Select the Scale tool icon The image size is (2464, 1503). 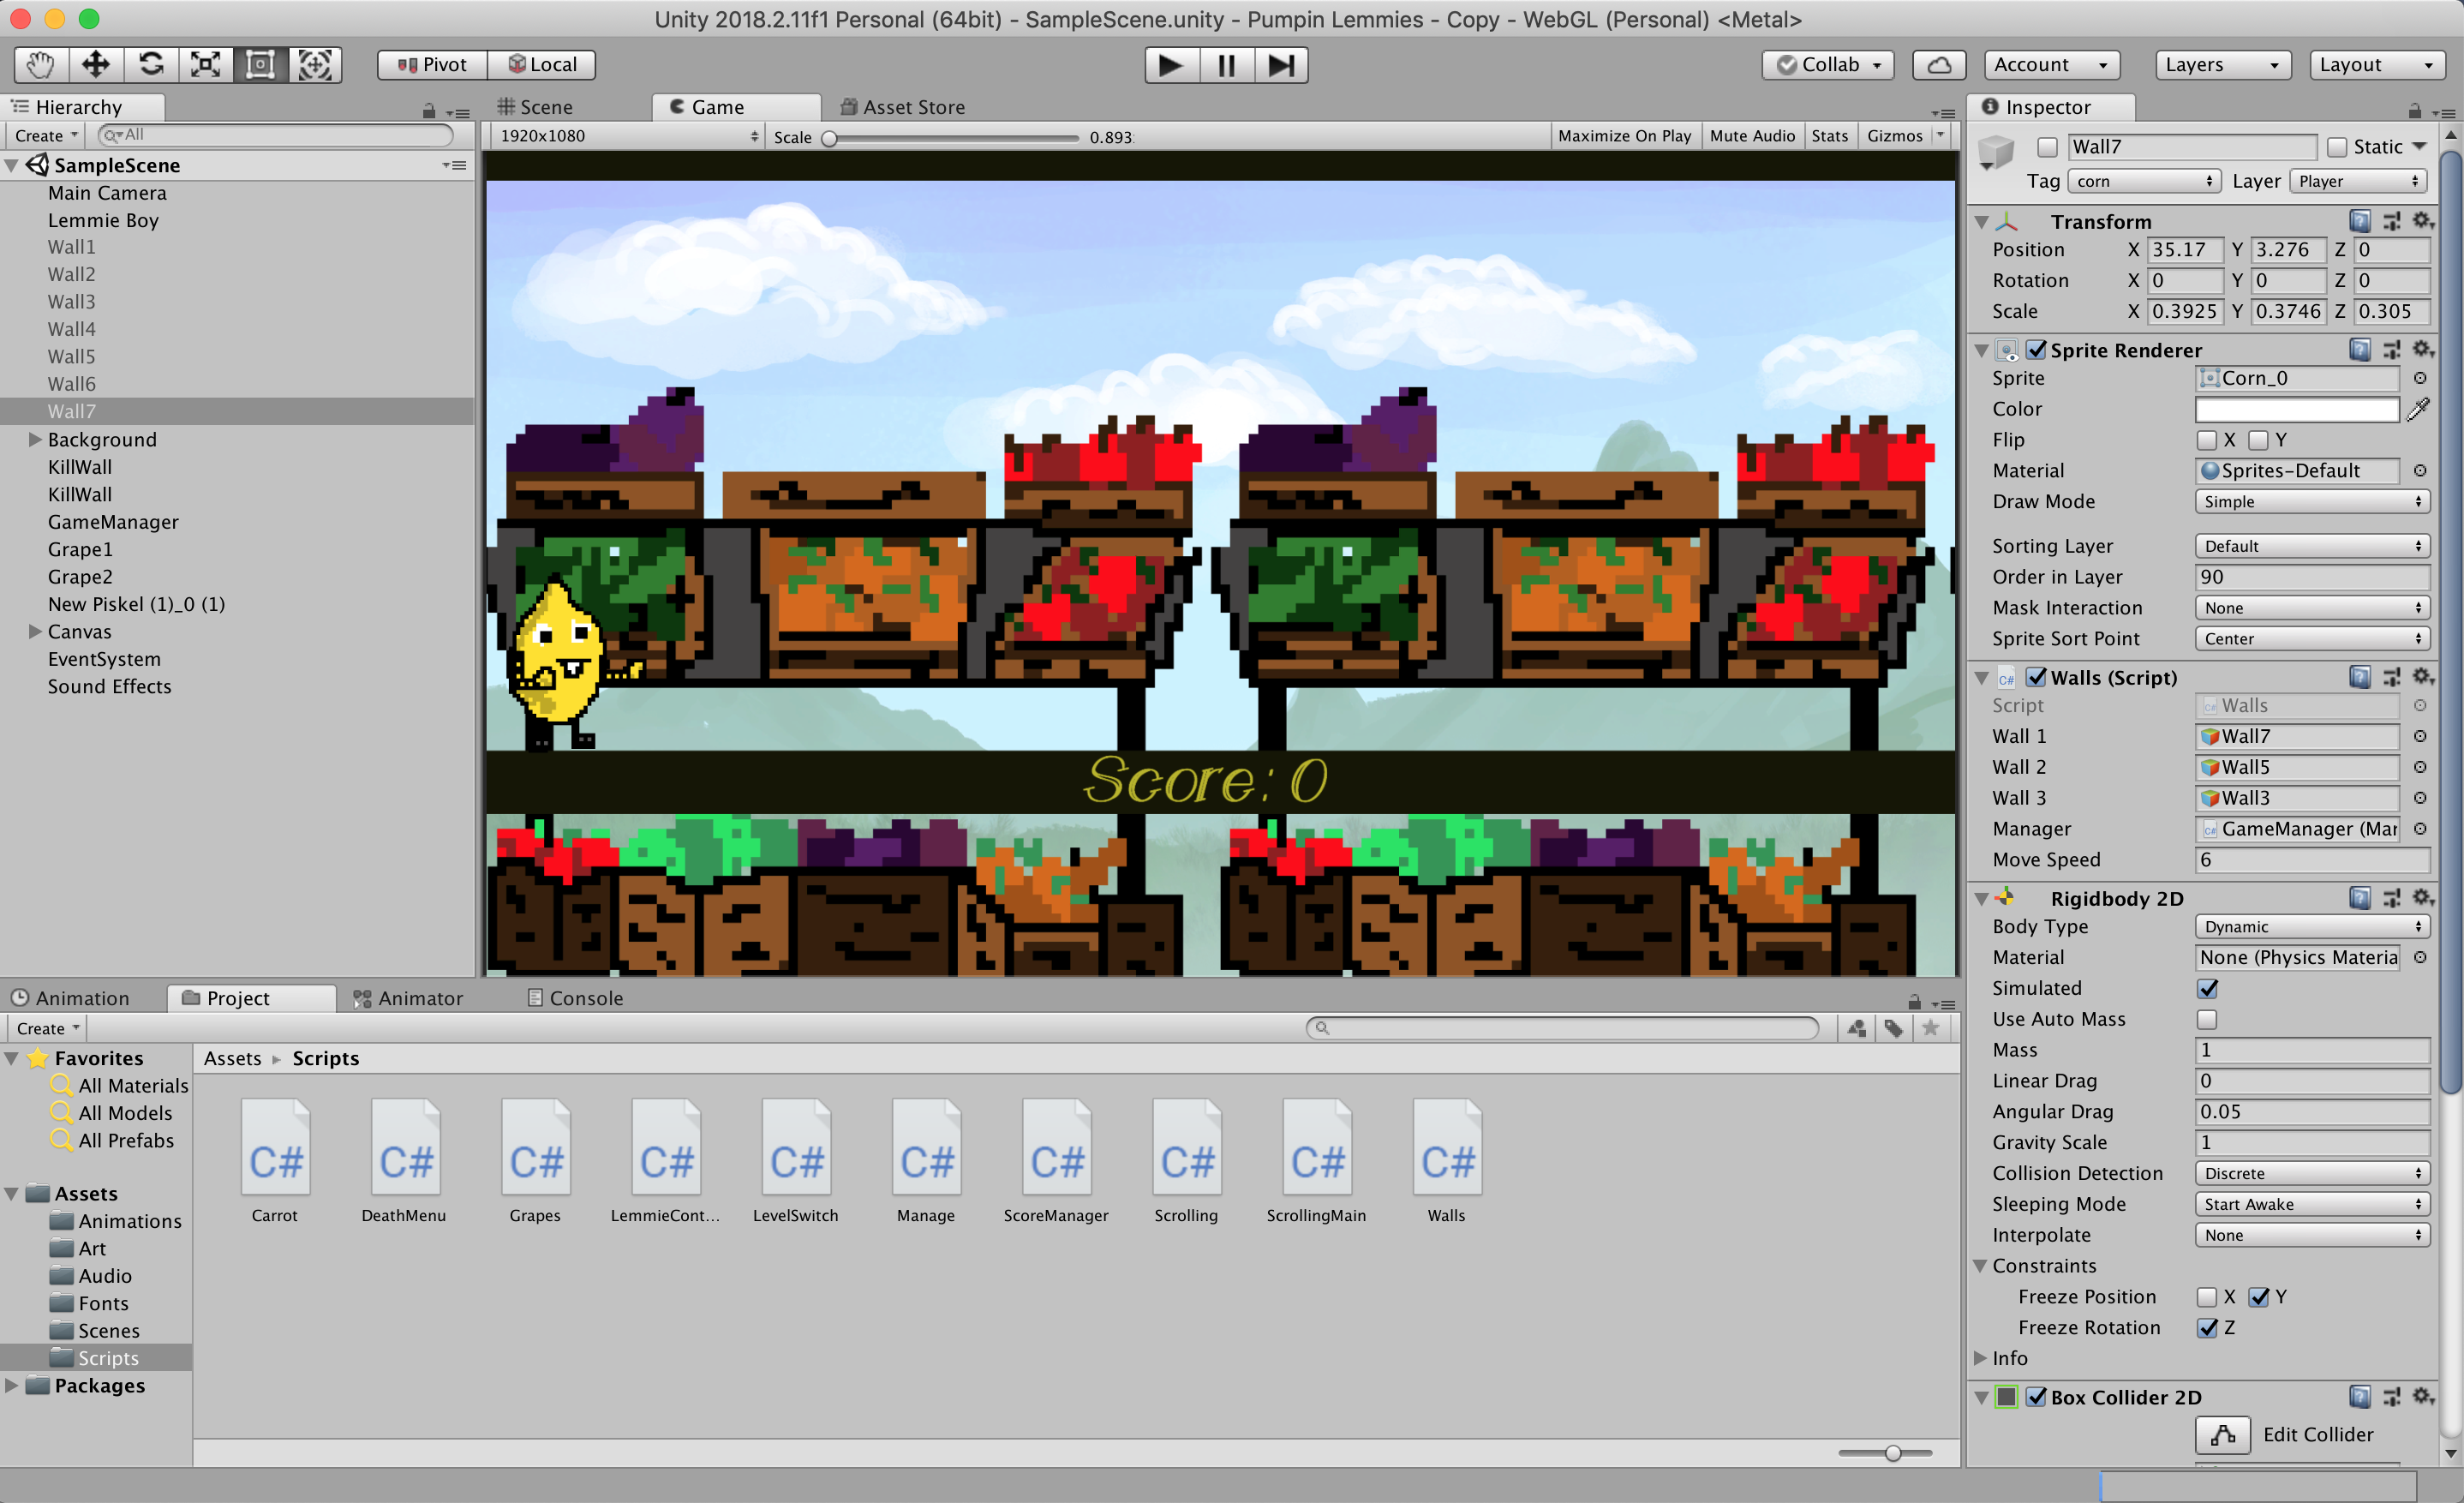206,65
